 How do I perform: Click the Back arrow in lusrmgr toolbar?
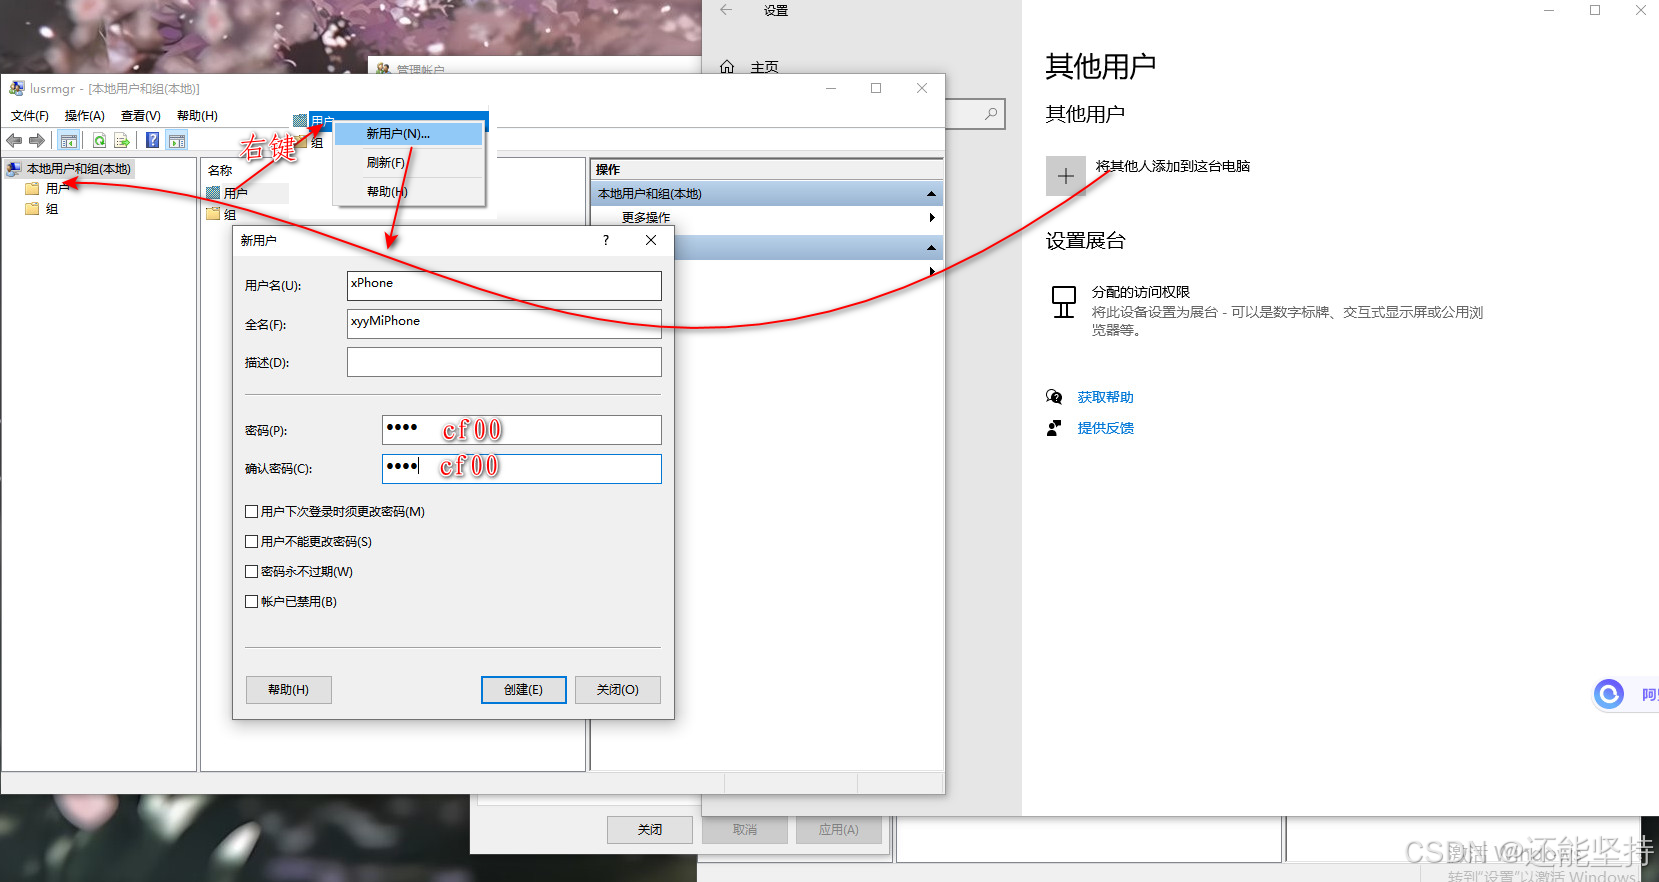click(x=14, y=141)
